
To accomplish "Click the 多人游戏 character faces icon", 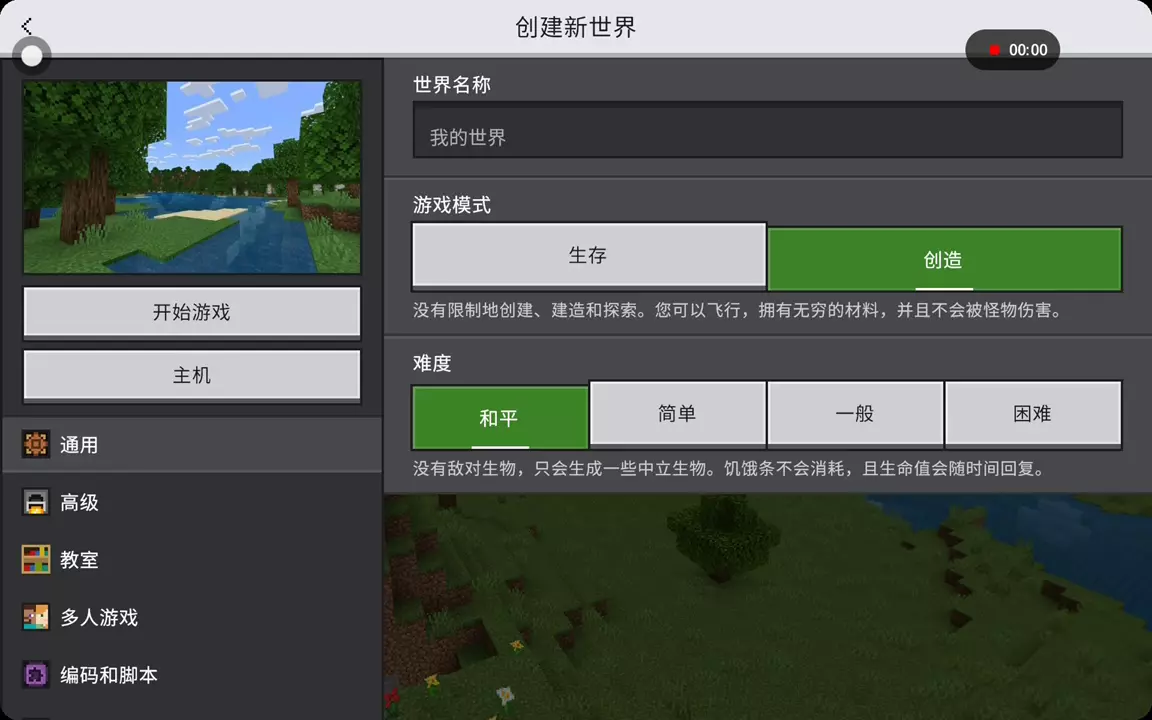I will click(35, 617).
